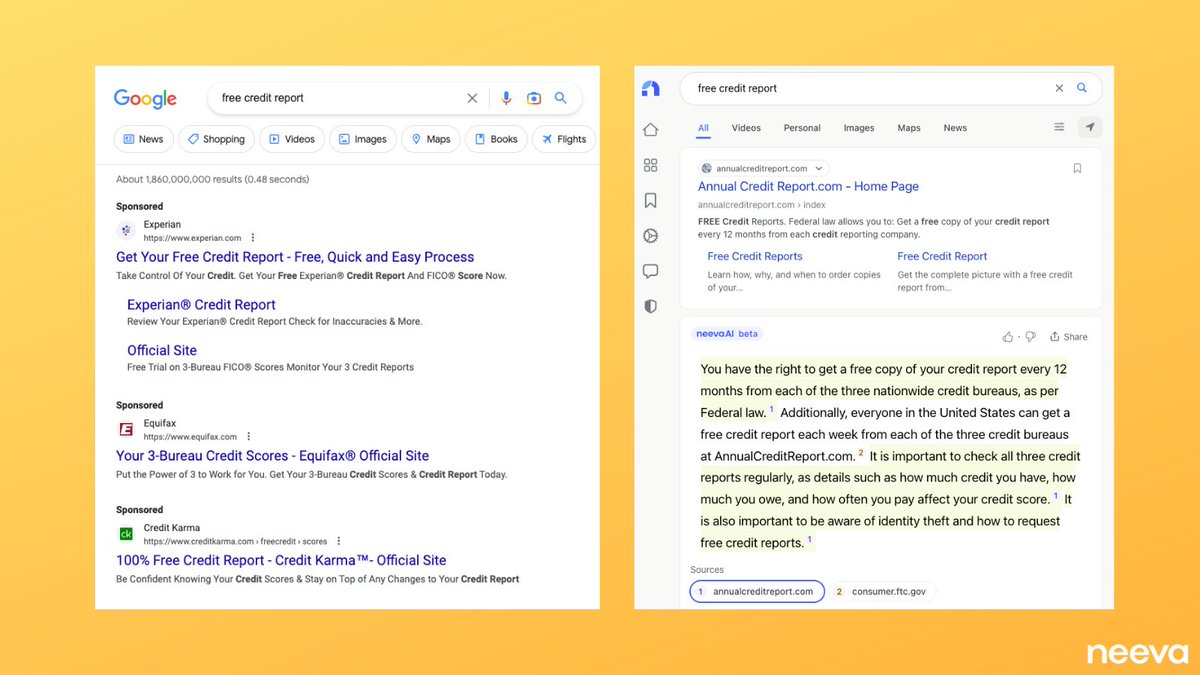The height and width of the screenshot is (675, 1200).
Task: Click citation 1 after 'Federal law.'
Action: click(x=771, y=409)
